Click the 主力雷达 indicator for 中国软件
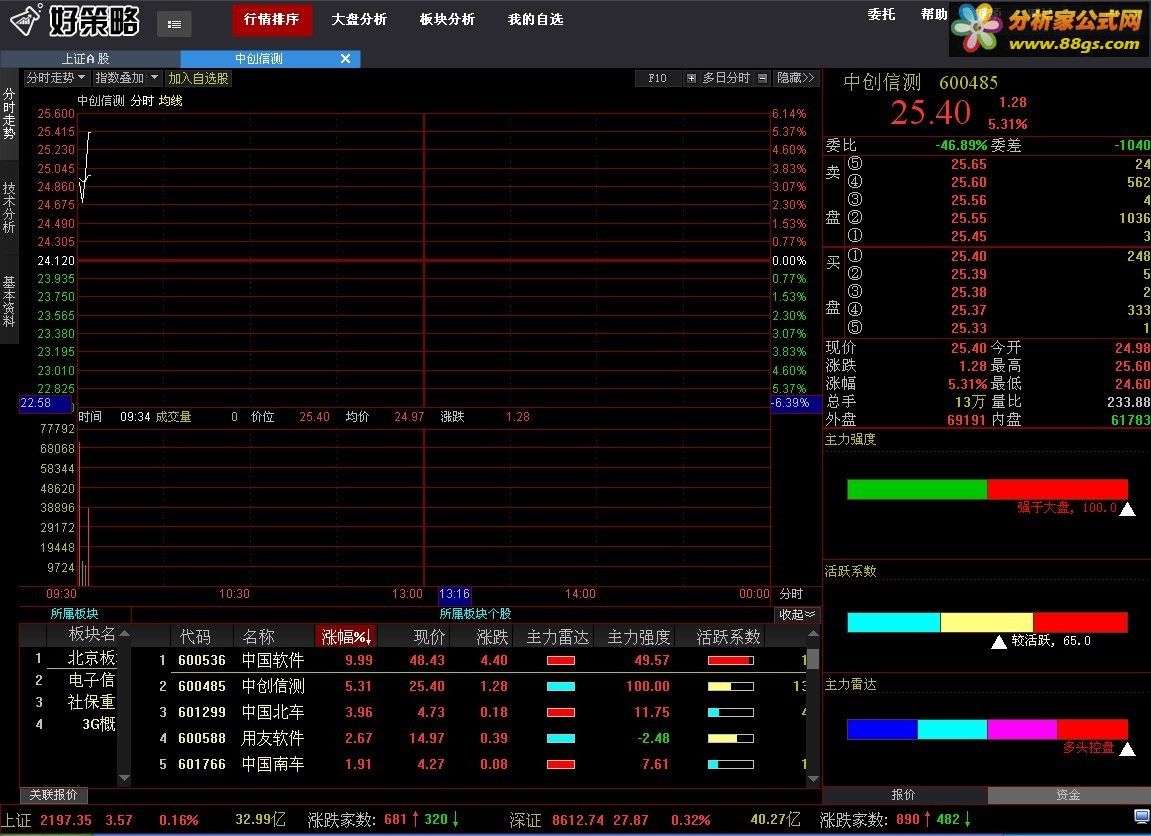 561,661
